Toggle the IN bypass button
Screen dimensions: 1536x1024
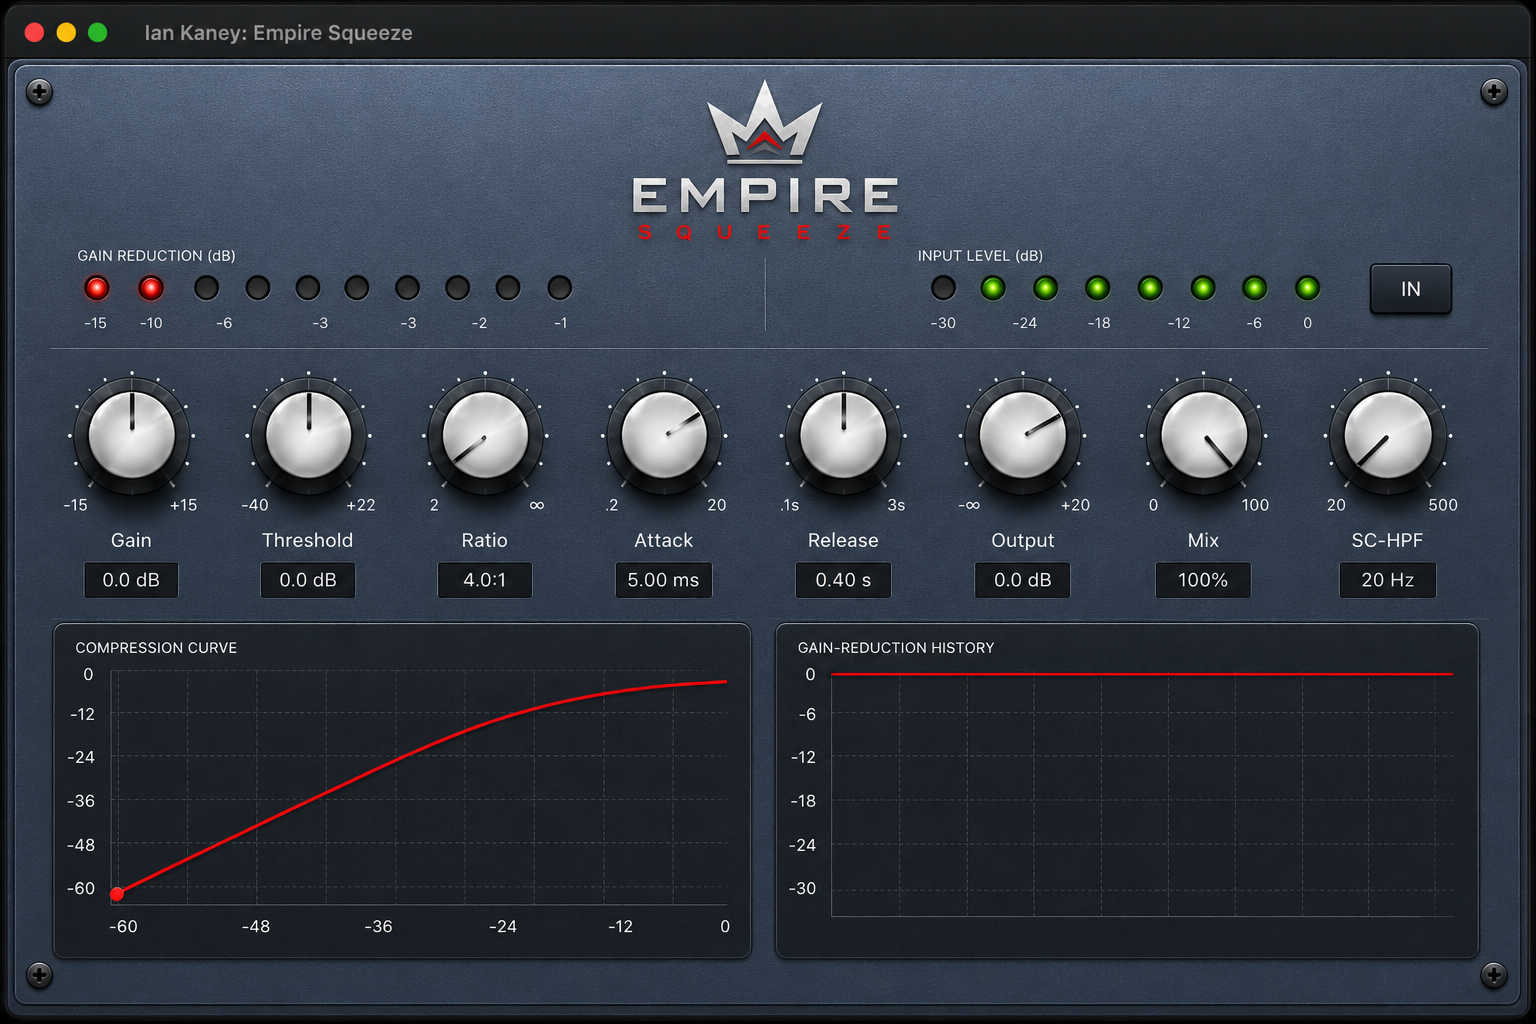pyautogui.click(x=1410, y=289)
